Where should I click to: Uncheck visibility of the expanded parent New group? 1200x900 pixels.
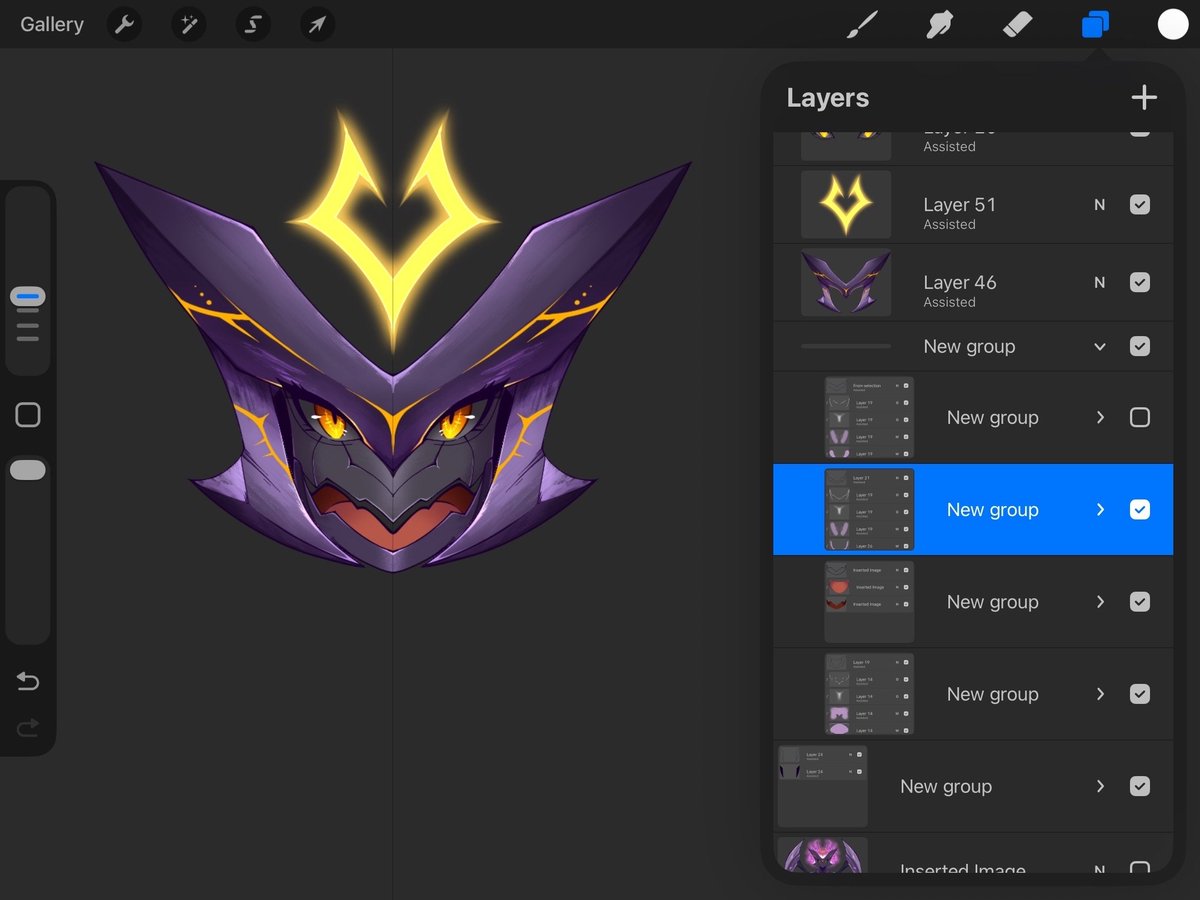(1139, 346)
